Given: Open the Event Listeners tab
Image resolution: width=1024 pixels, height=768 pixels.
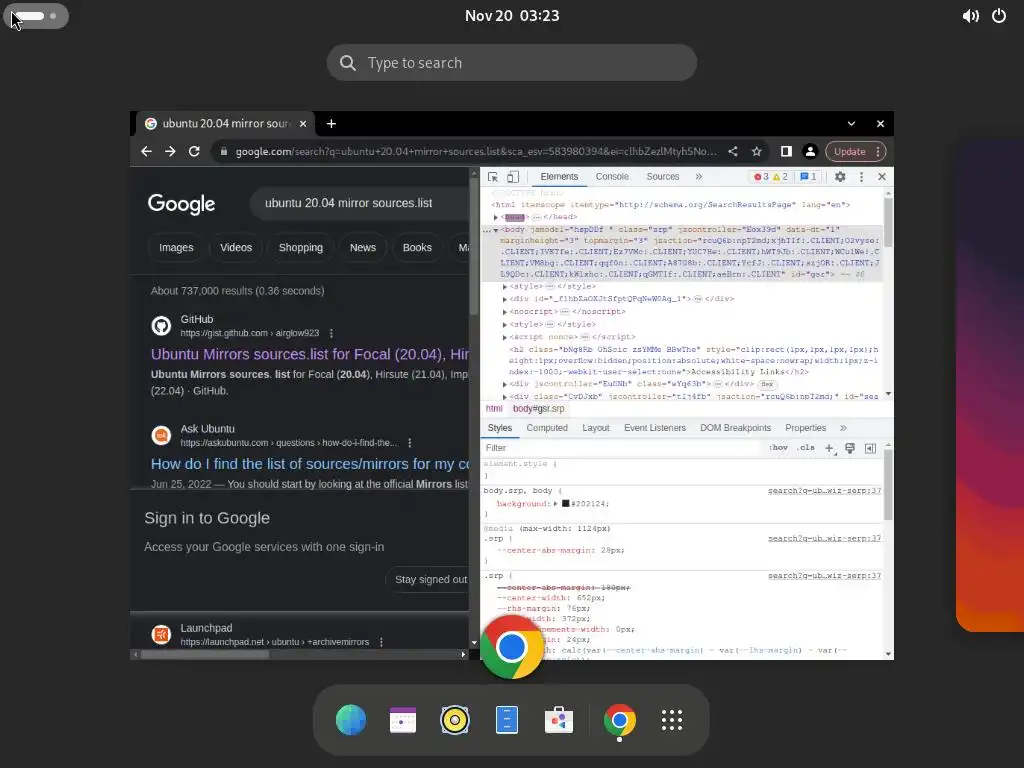Looking at the screenshot, I should coord(654,428).
